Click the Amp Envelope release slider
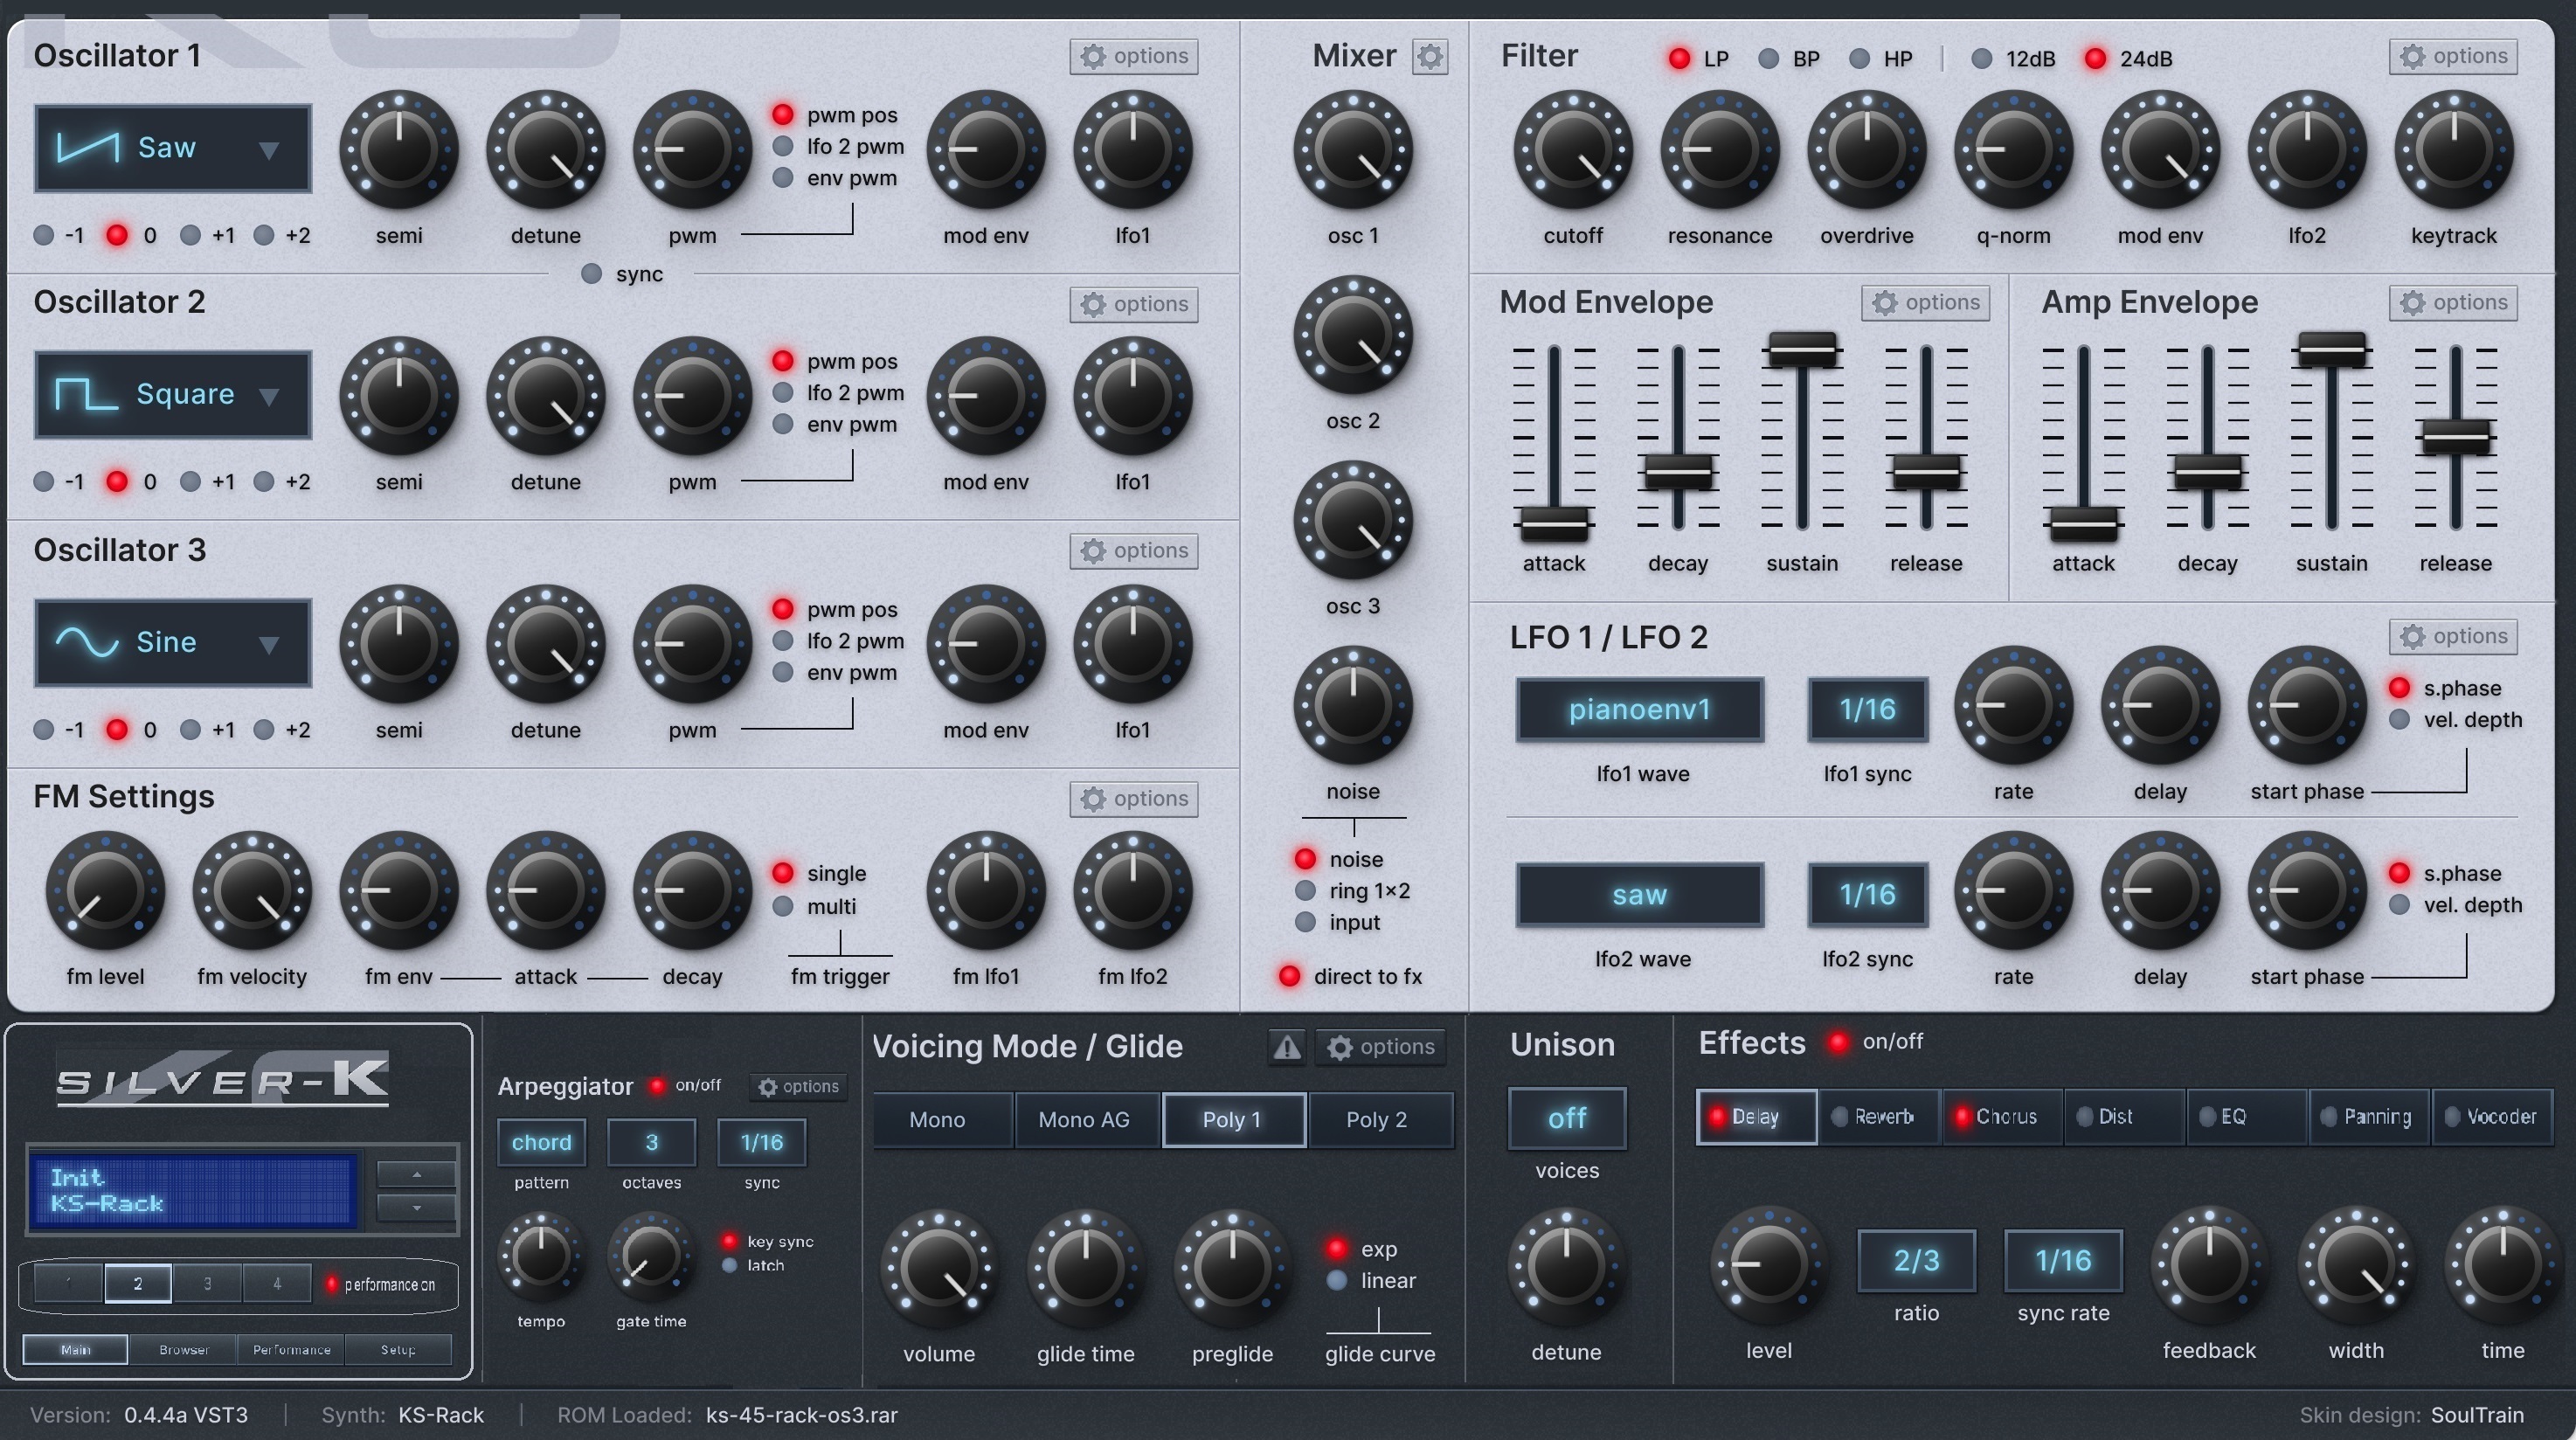 2455,438
